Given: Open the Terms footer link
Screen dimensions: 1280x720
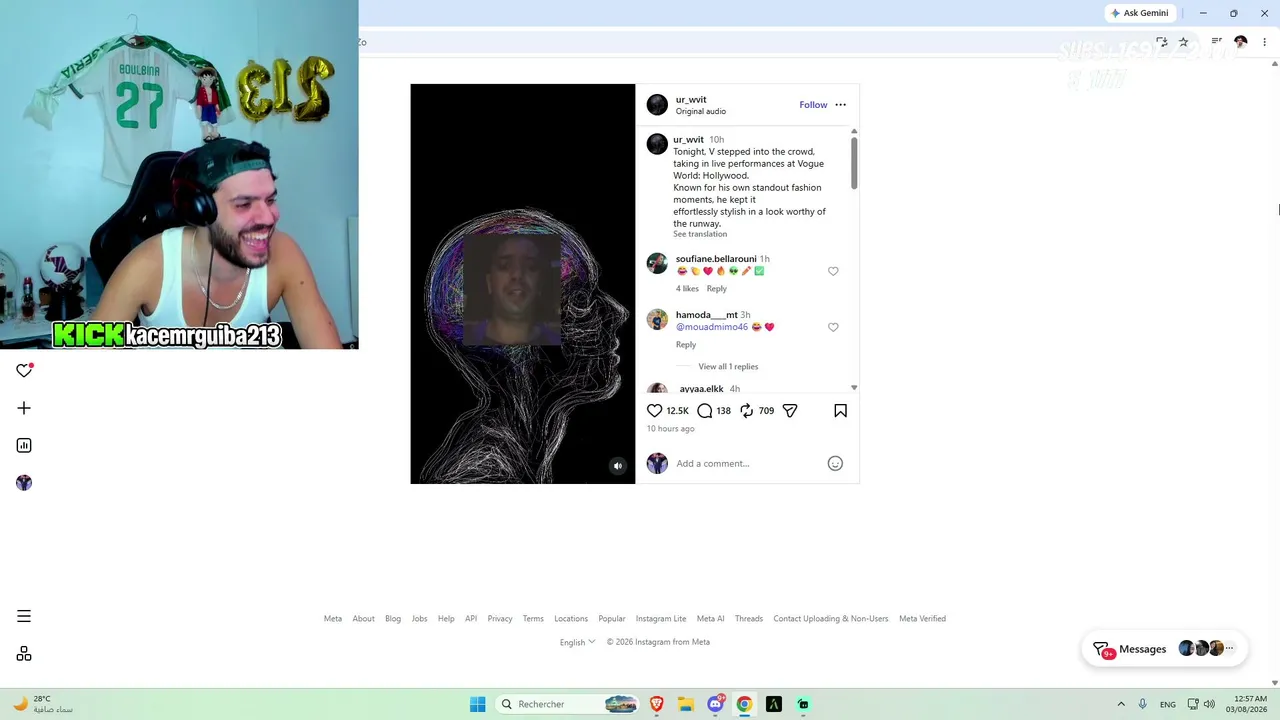Looking at the screenshot, I should [x=533, y=619].
